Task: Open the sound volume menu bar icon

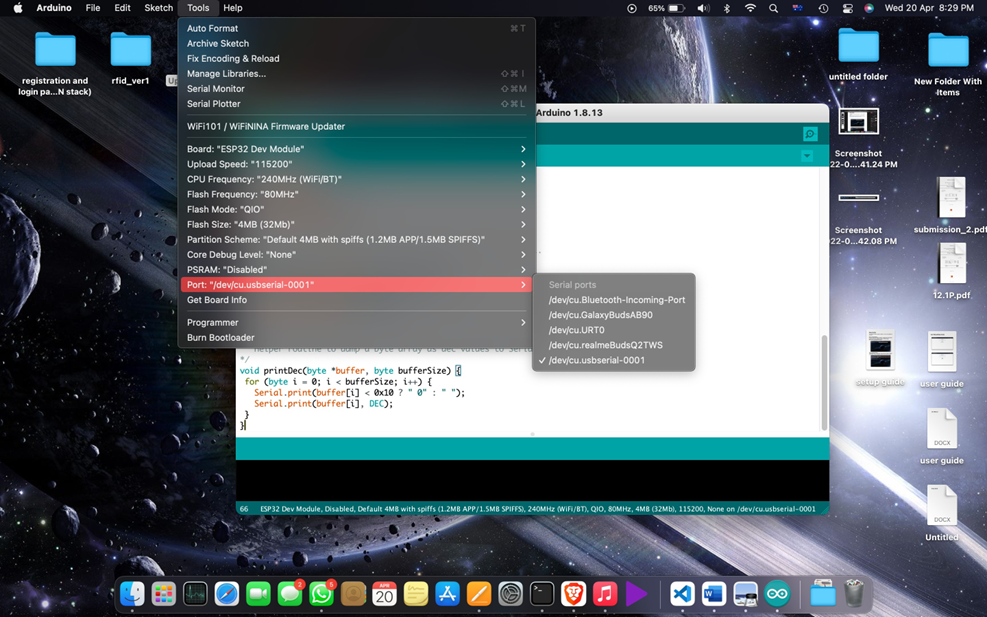Action: click(x=703, y=8)
